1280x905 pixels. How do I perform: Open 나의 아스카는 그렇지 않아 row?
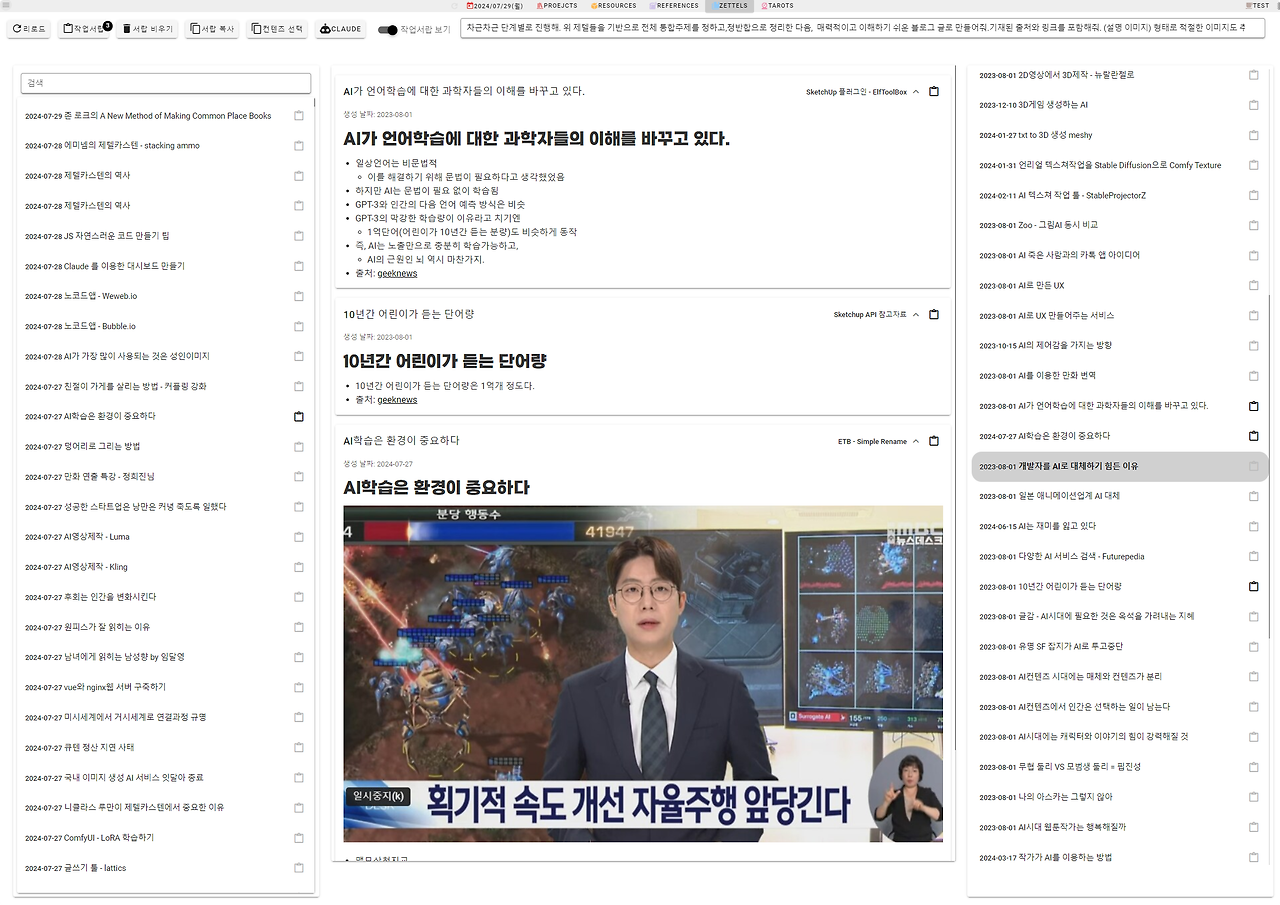(x=1120, y=797)
